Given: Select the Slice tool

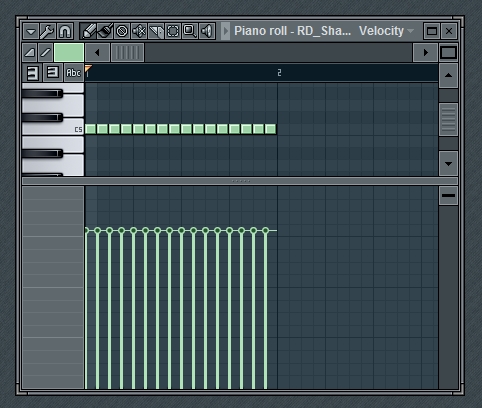Looking at the screenshot, I should 156,32.
